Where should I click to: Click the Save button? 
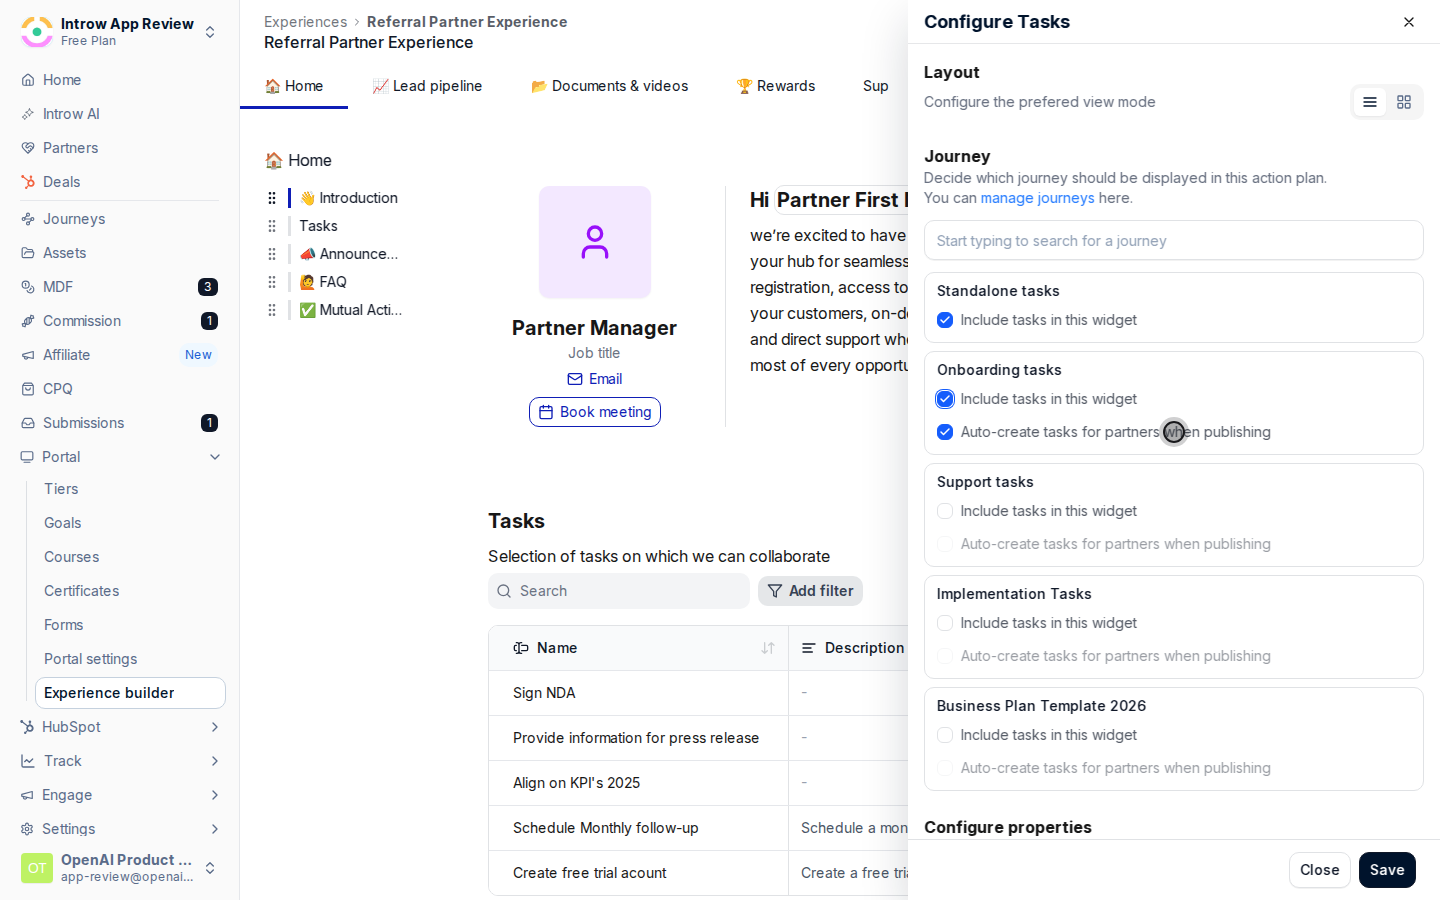1387,870
